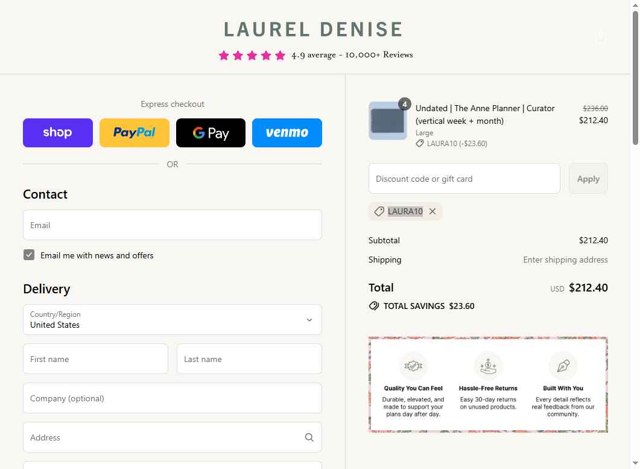Click the Undated Anne Planner product title
The height and width of the screenshot is (469, 640).
[485, 115]
